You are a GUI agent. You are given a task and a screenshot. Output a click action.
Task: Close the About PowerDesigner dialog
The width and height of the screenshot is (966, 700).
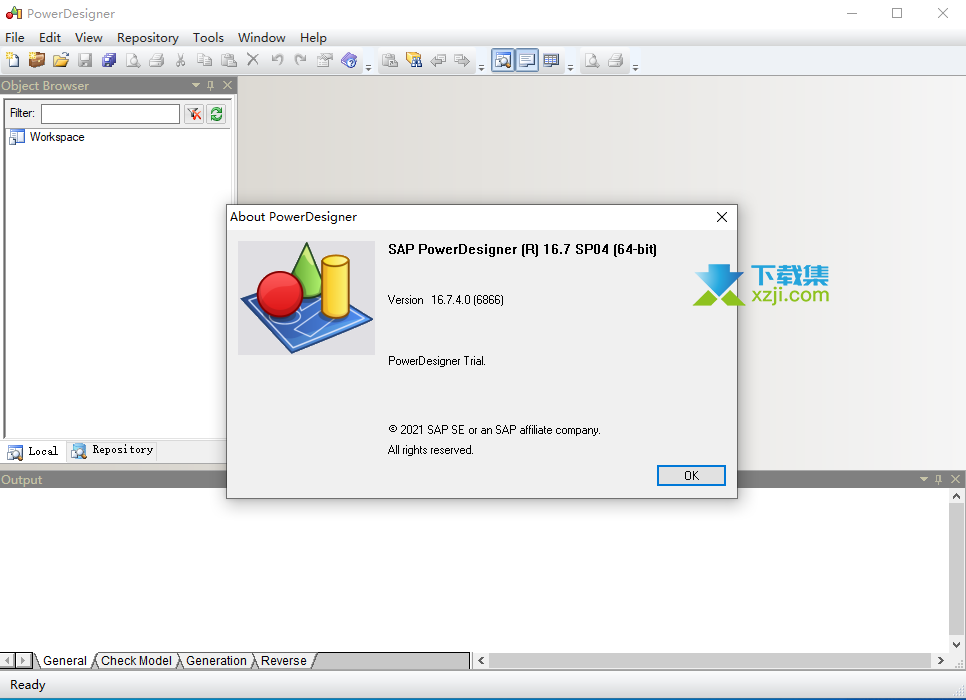pos(722,217)
